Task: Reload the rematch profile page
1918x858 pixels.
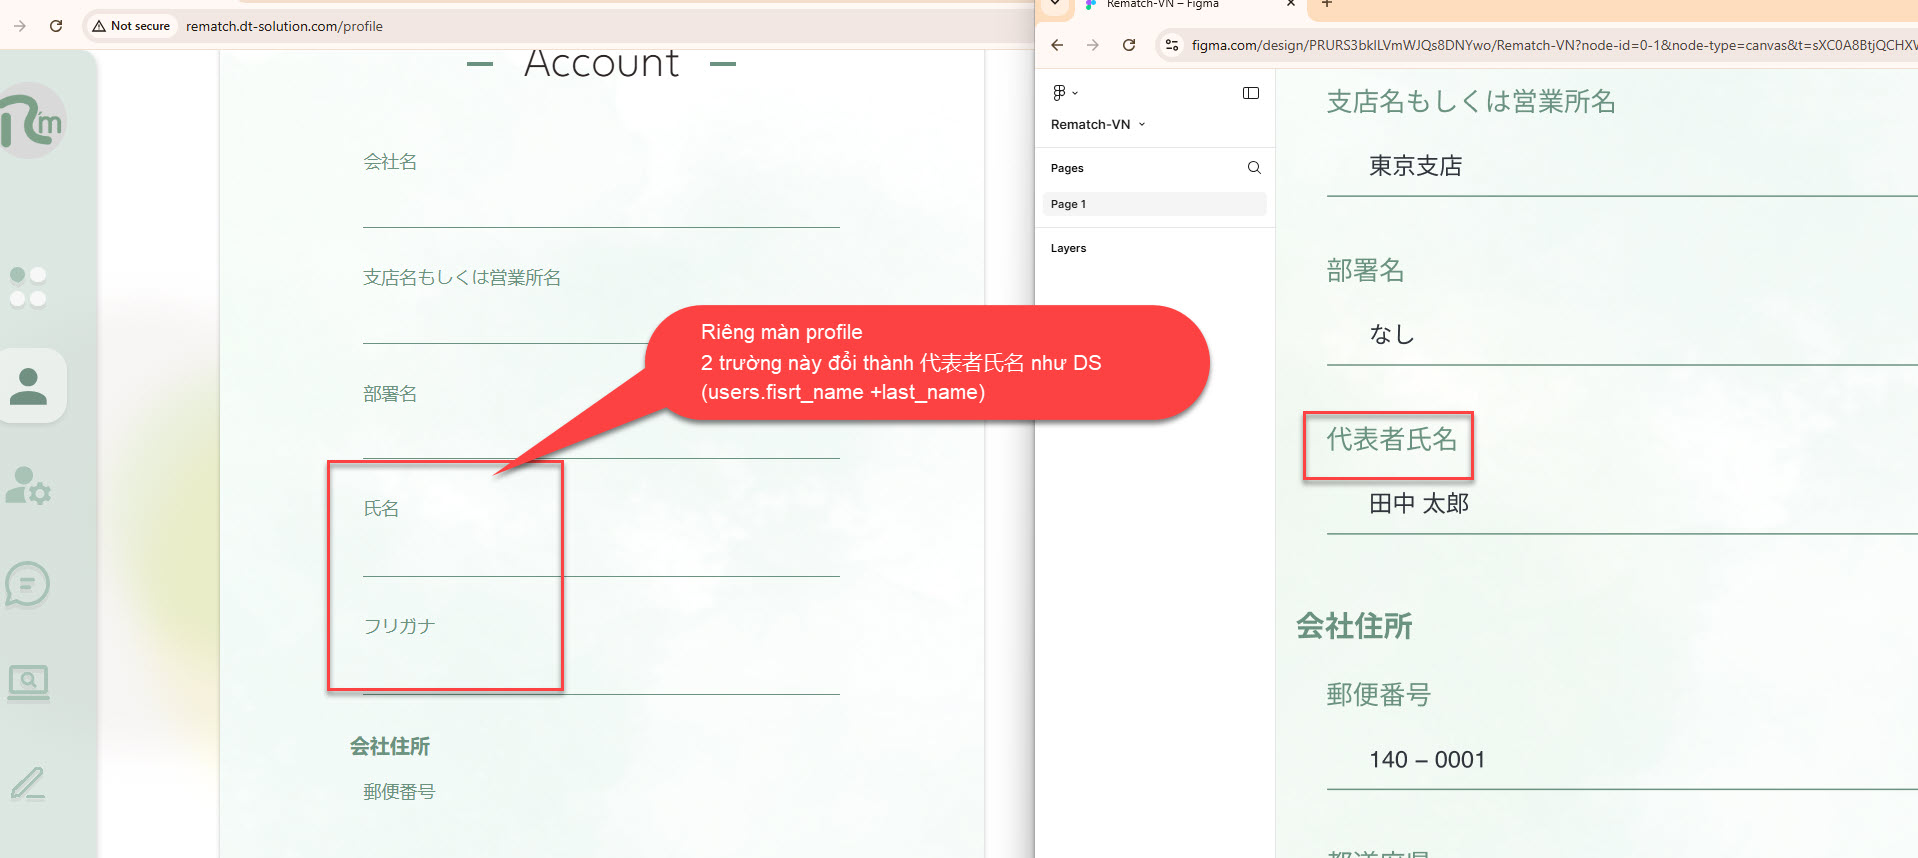Action: pyautogui.click(x=56, y=26)
